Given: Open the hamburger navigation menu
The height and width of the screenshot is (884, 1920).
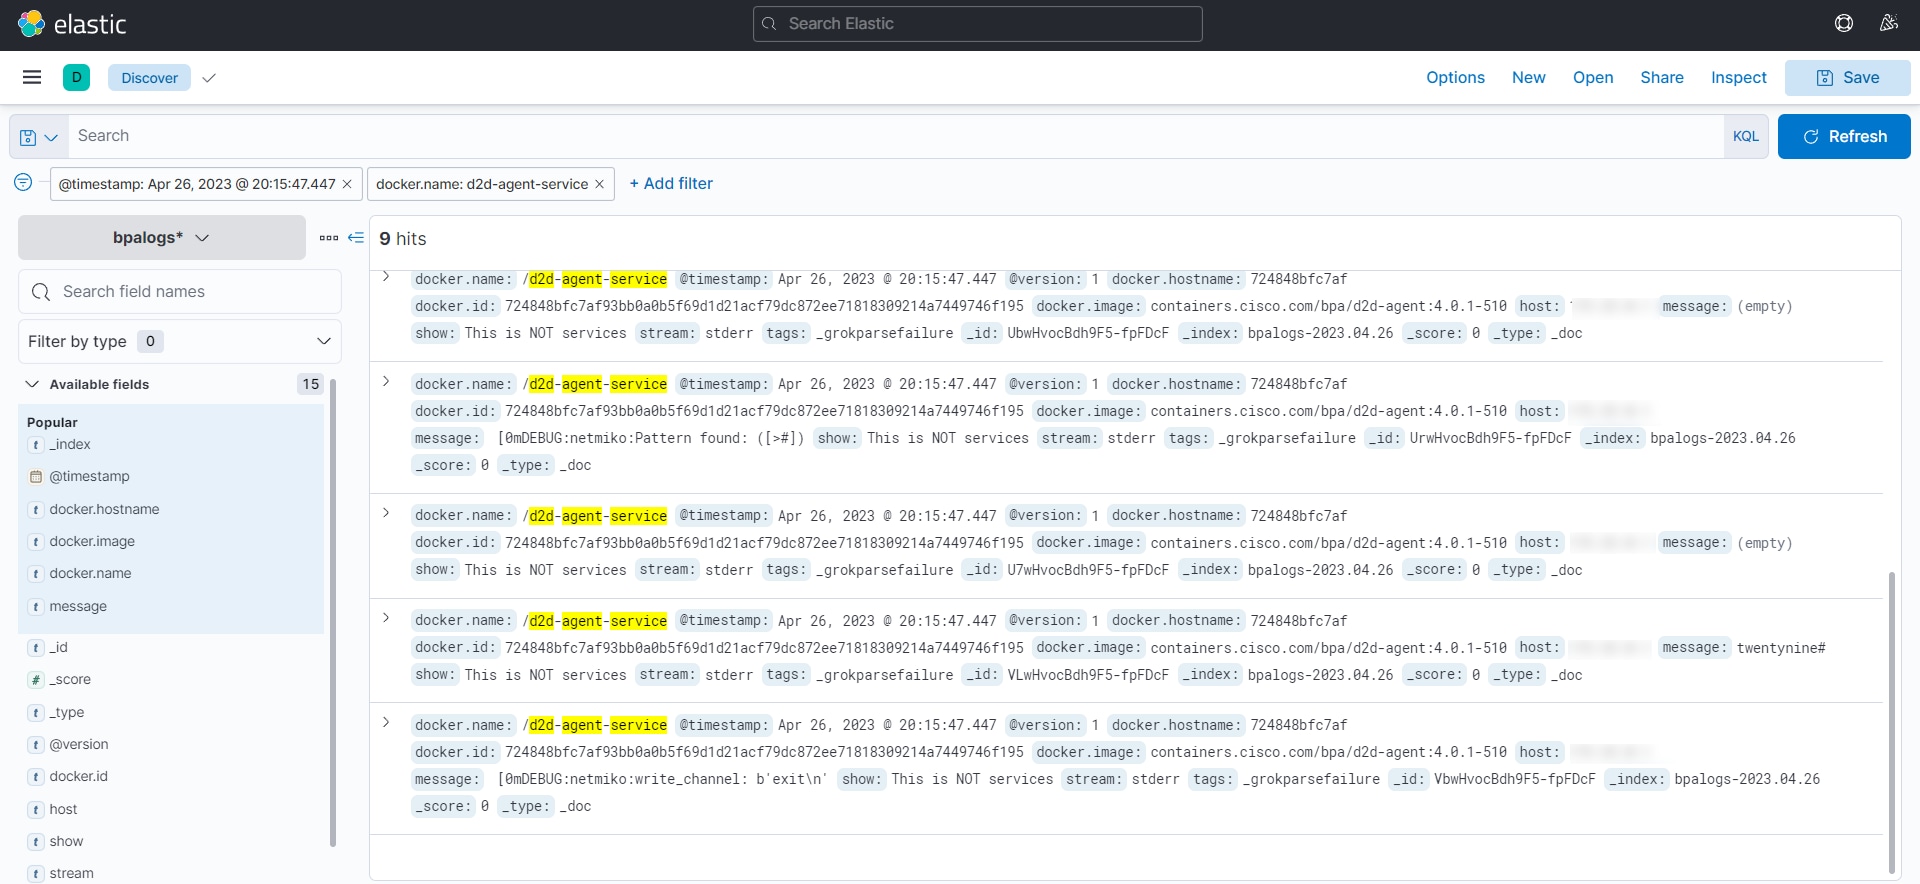Looking at the screenshot, I should click(x=32, y=77).
